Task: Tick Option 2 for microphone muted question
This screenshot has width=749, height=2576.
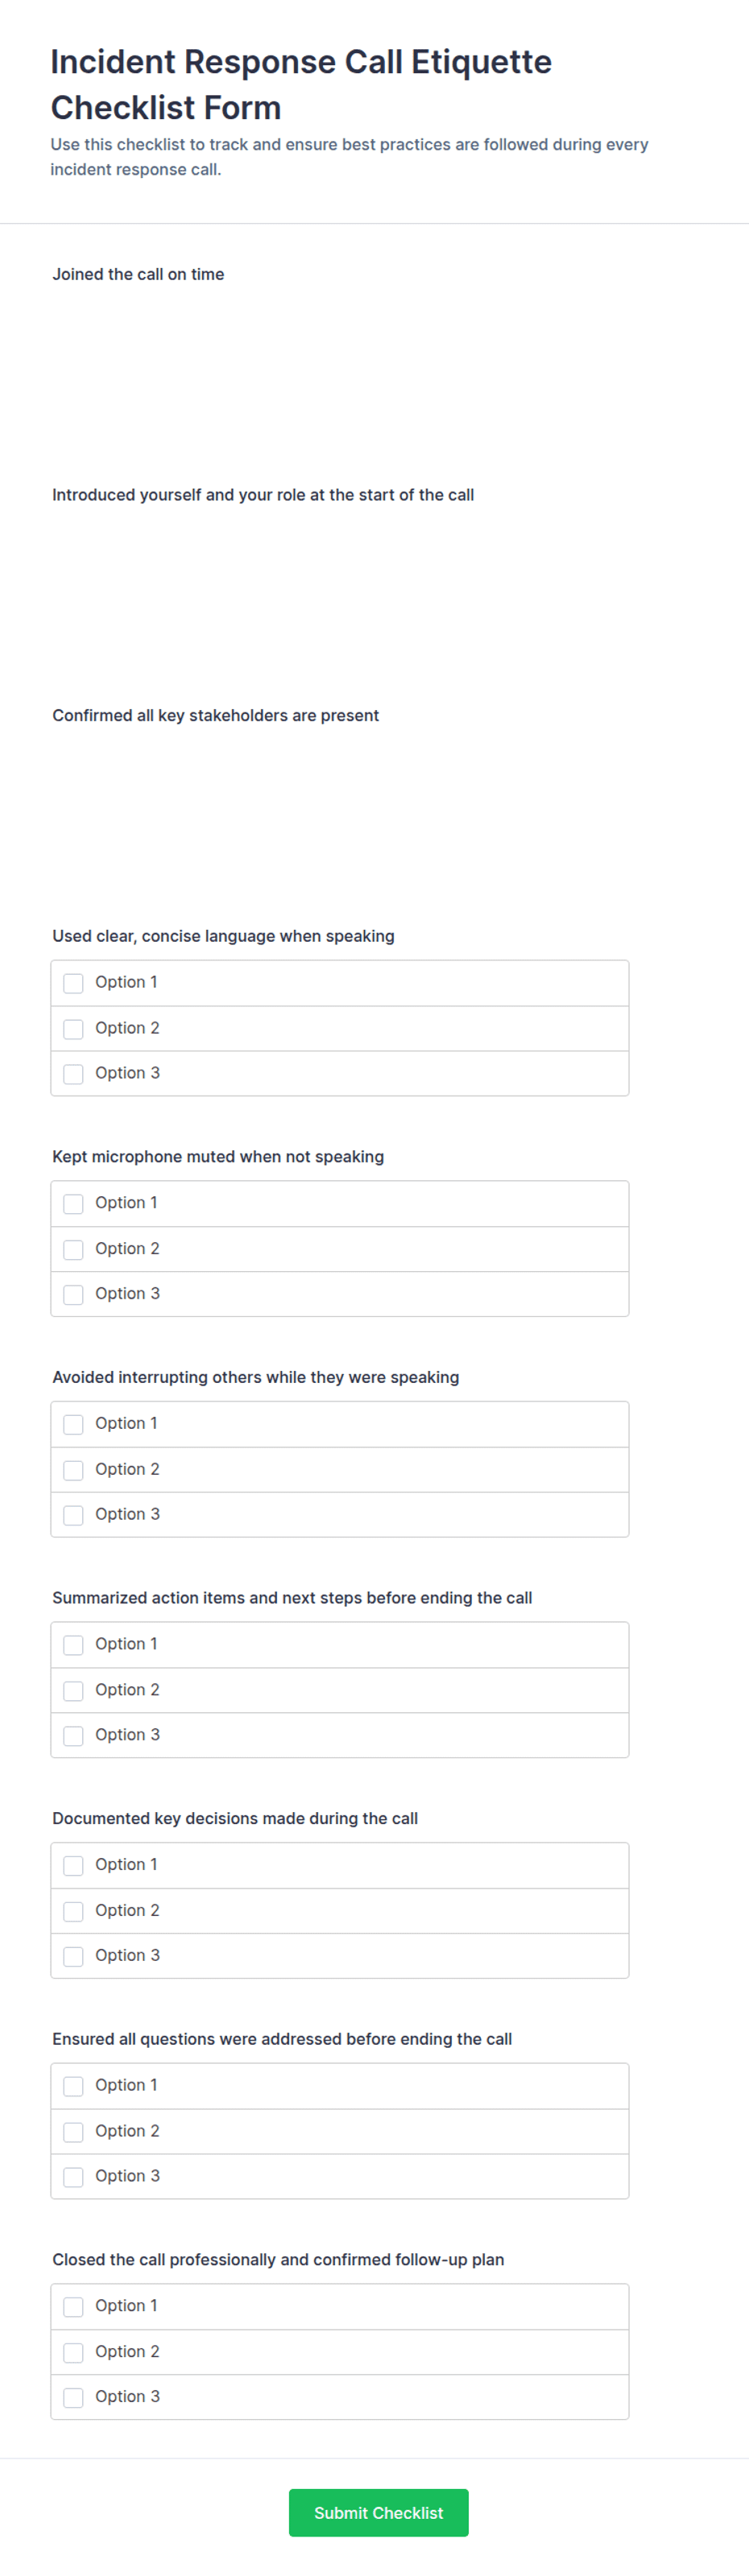Action: coord(73,1250)
